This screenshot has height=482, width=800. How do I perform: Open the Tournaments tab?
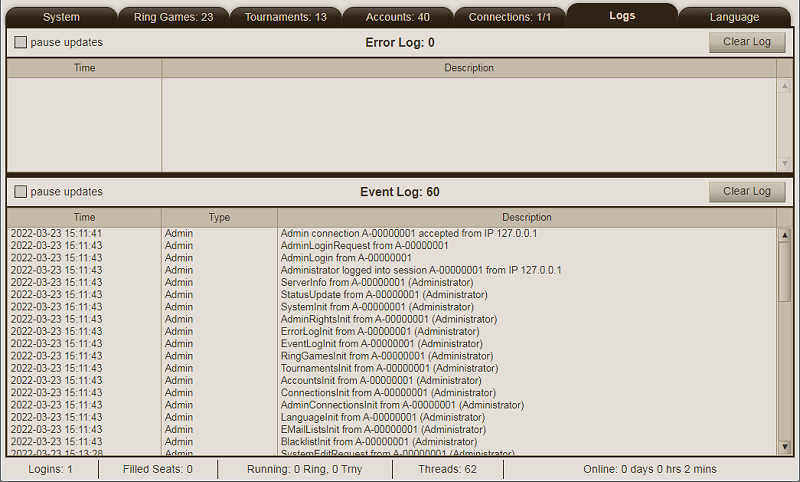click(x=286, y=17)
